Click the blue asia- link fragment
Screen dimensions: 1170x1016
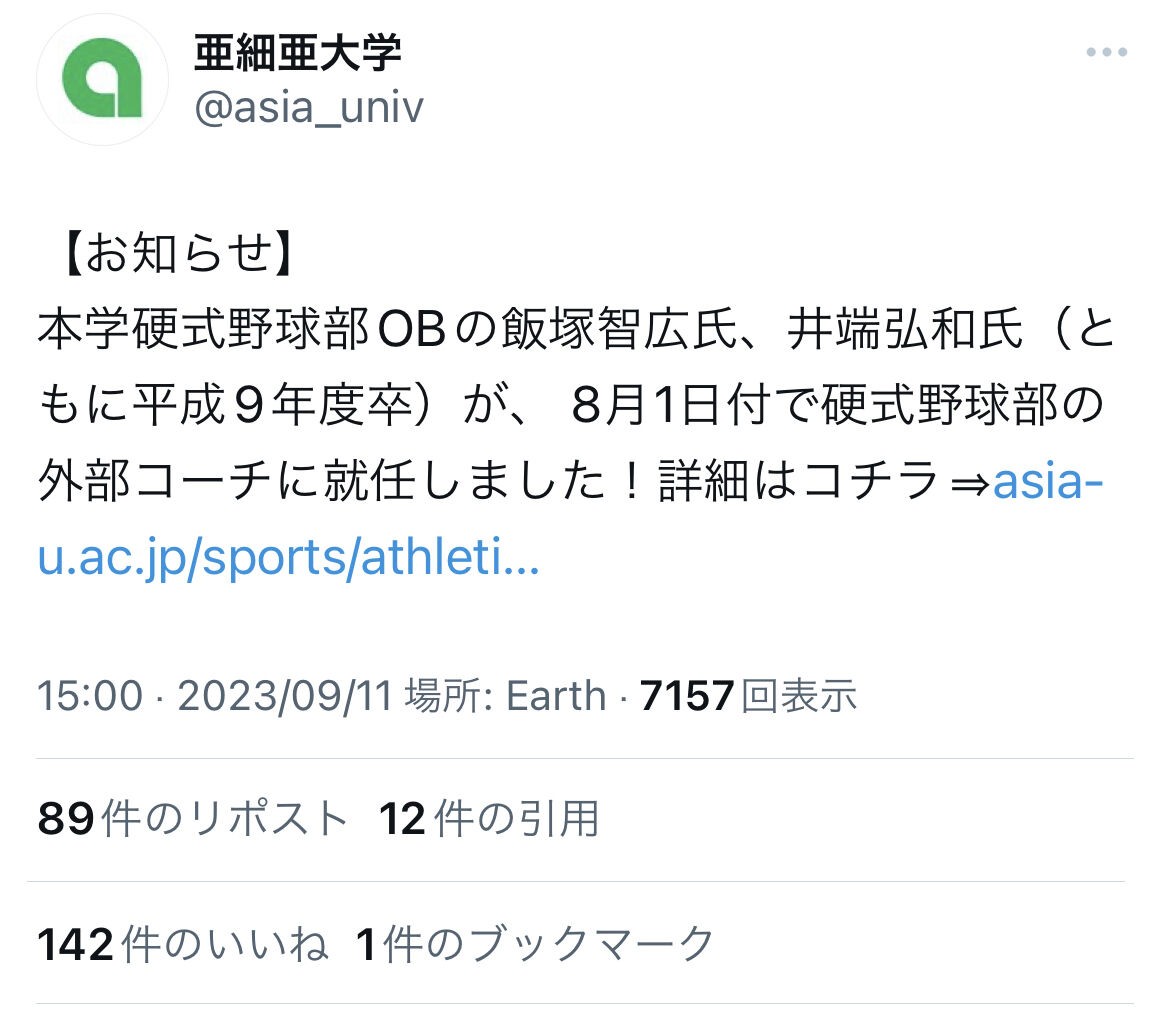pos(1048,481)
